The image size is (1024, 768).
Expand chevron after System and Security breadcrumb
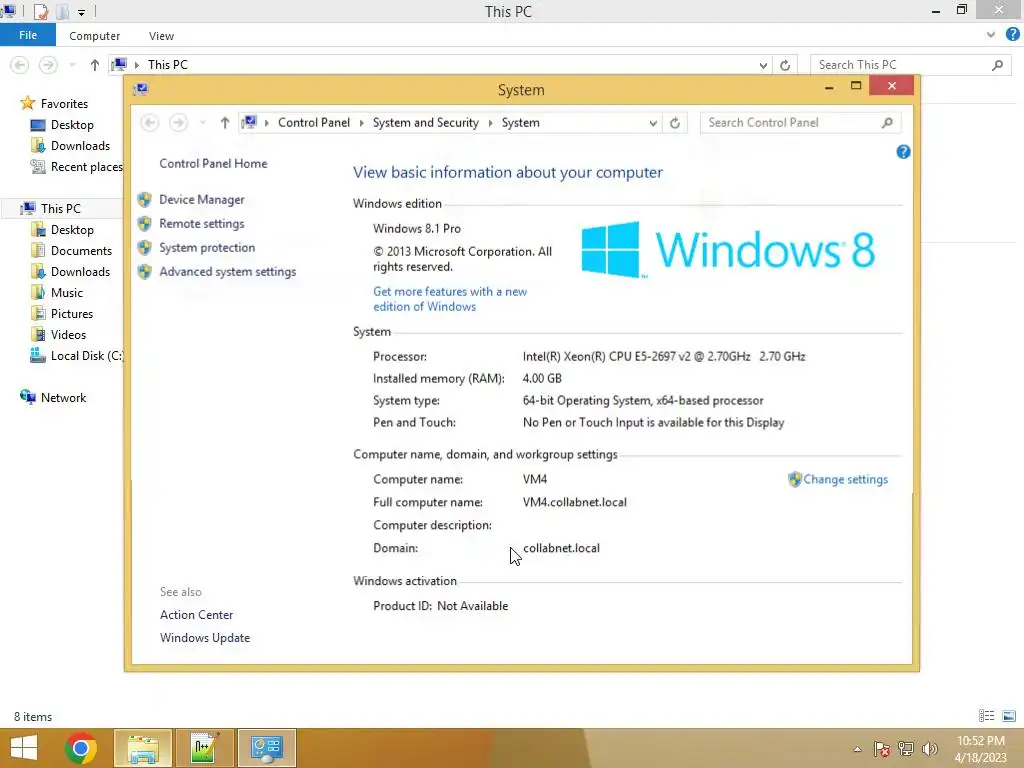click(490, 123)
